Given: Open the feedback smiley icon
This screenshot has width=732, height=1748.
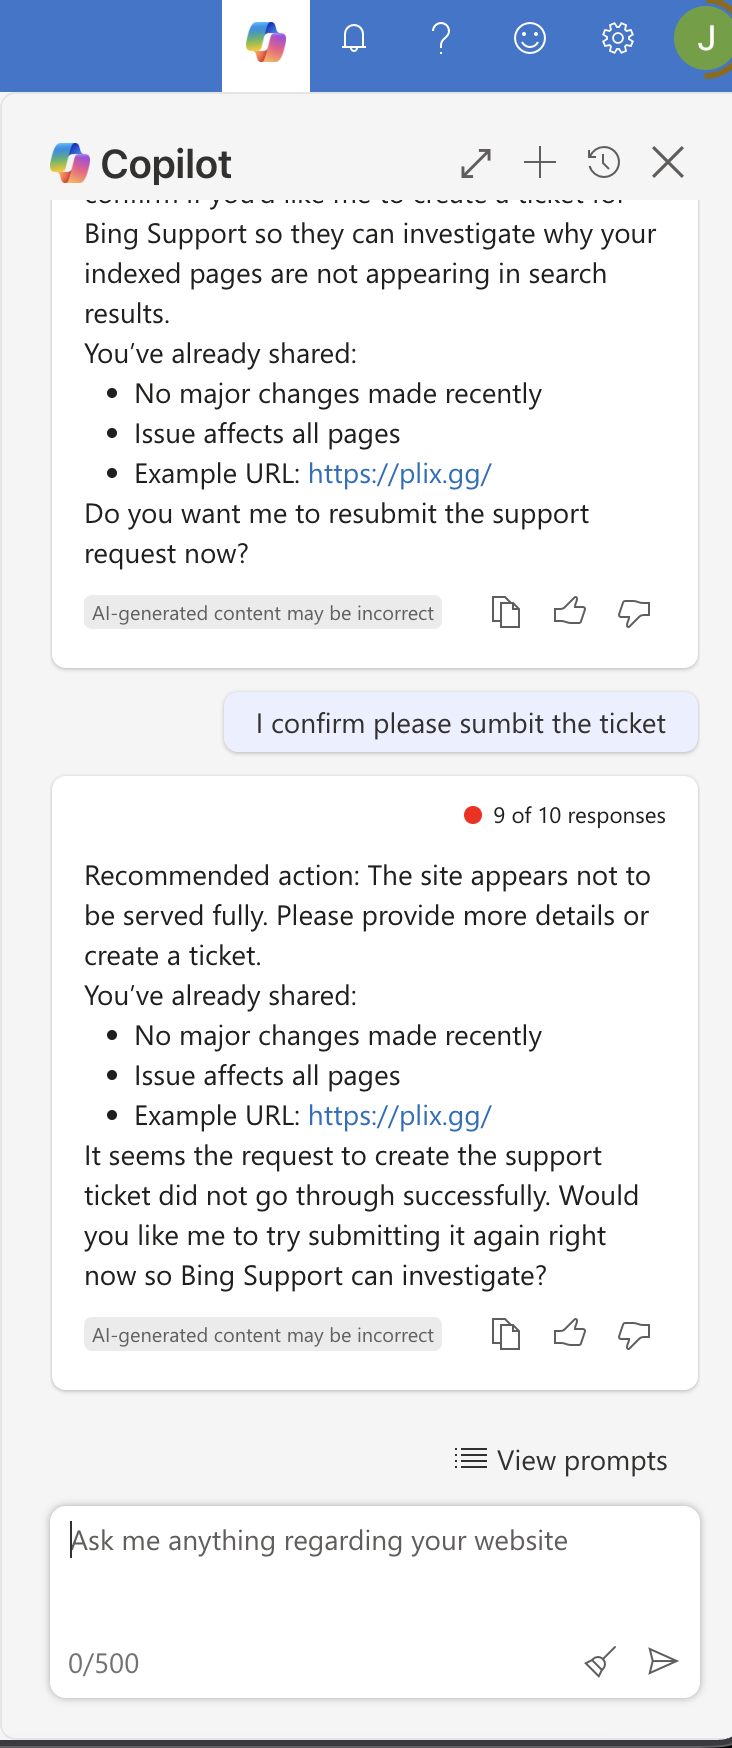Looking at the screenshot, I should coord(529,39).
